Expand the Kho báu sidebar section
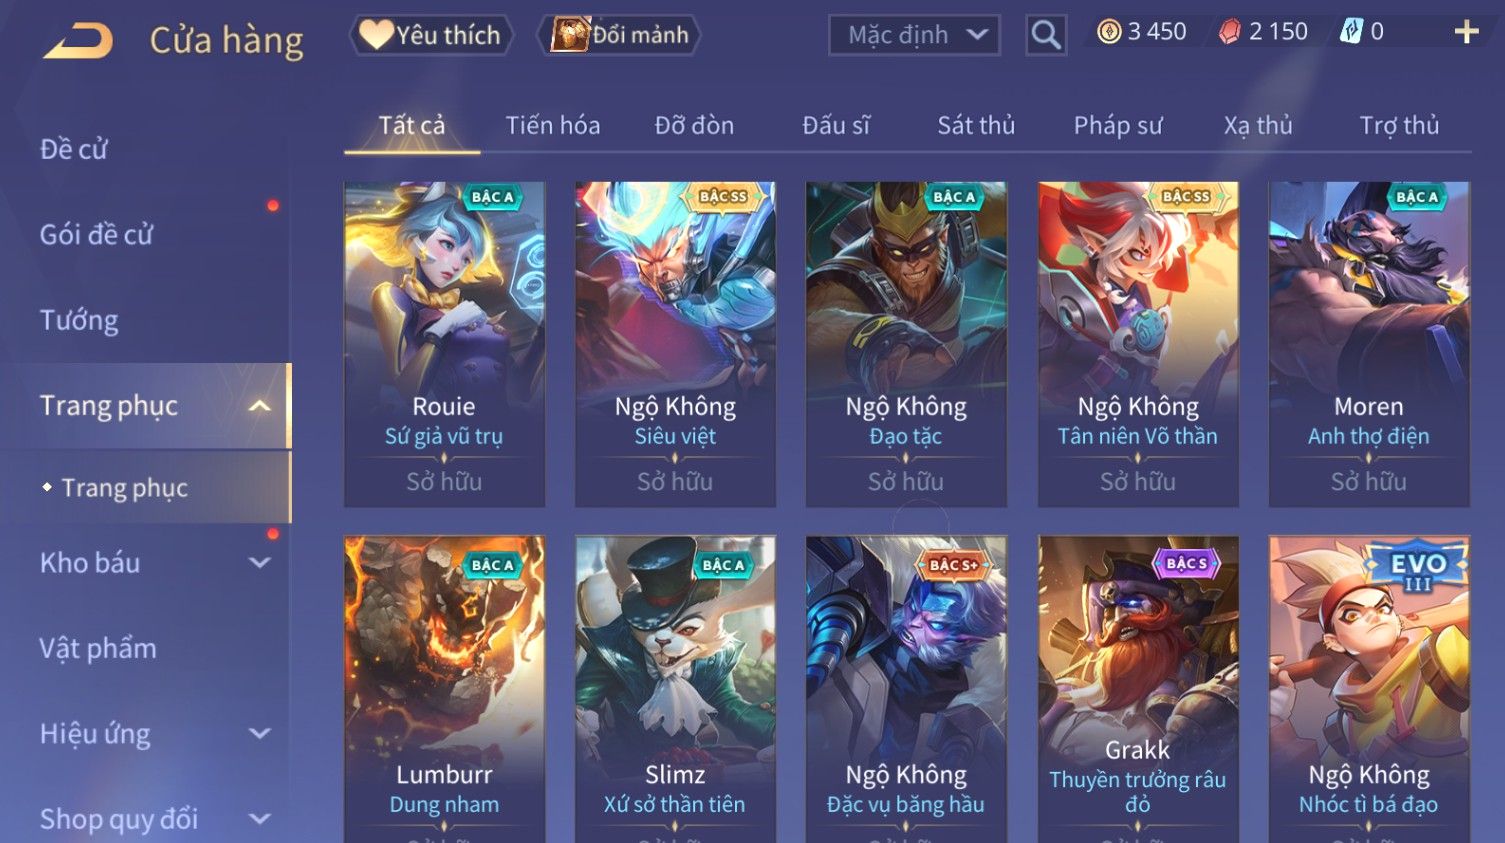1505x843 pixels. tap(260, 563)
